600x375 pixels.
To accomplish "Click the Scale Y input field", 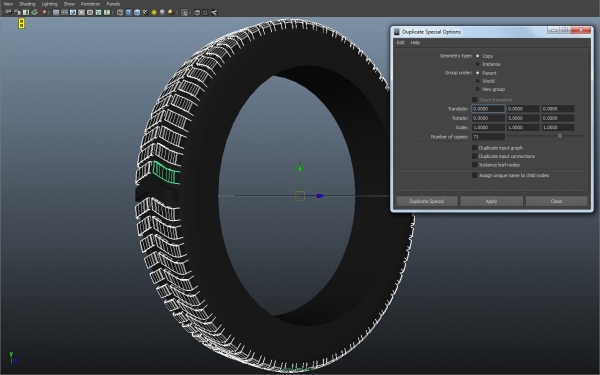I will pyautogui.click(x=523, y=127).
